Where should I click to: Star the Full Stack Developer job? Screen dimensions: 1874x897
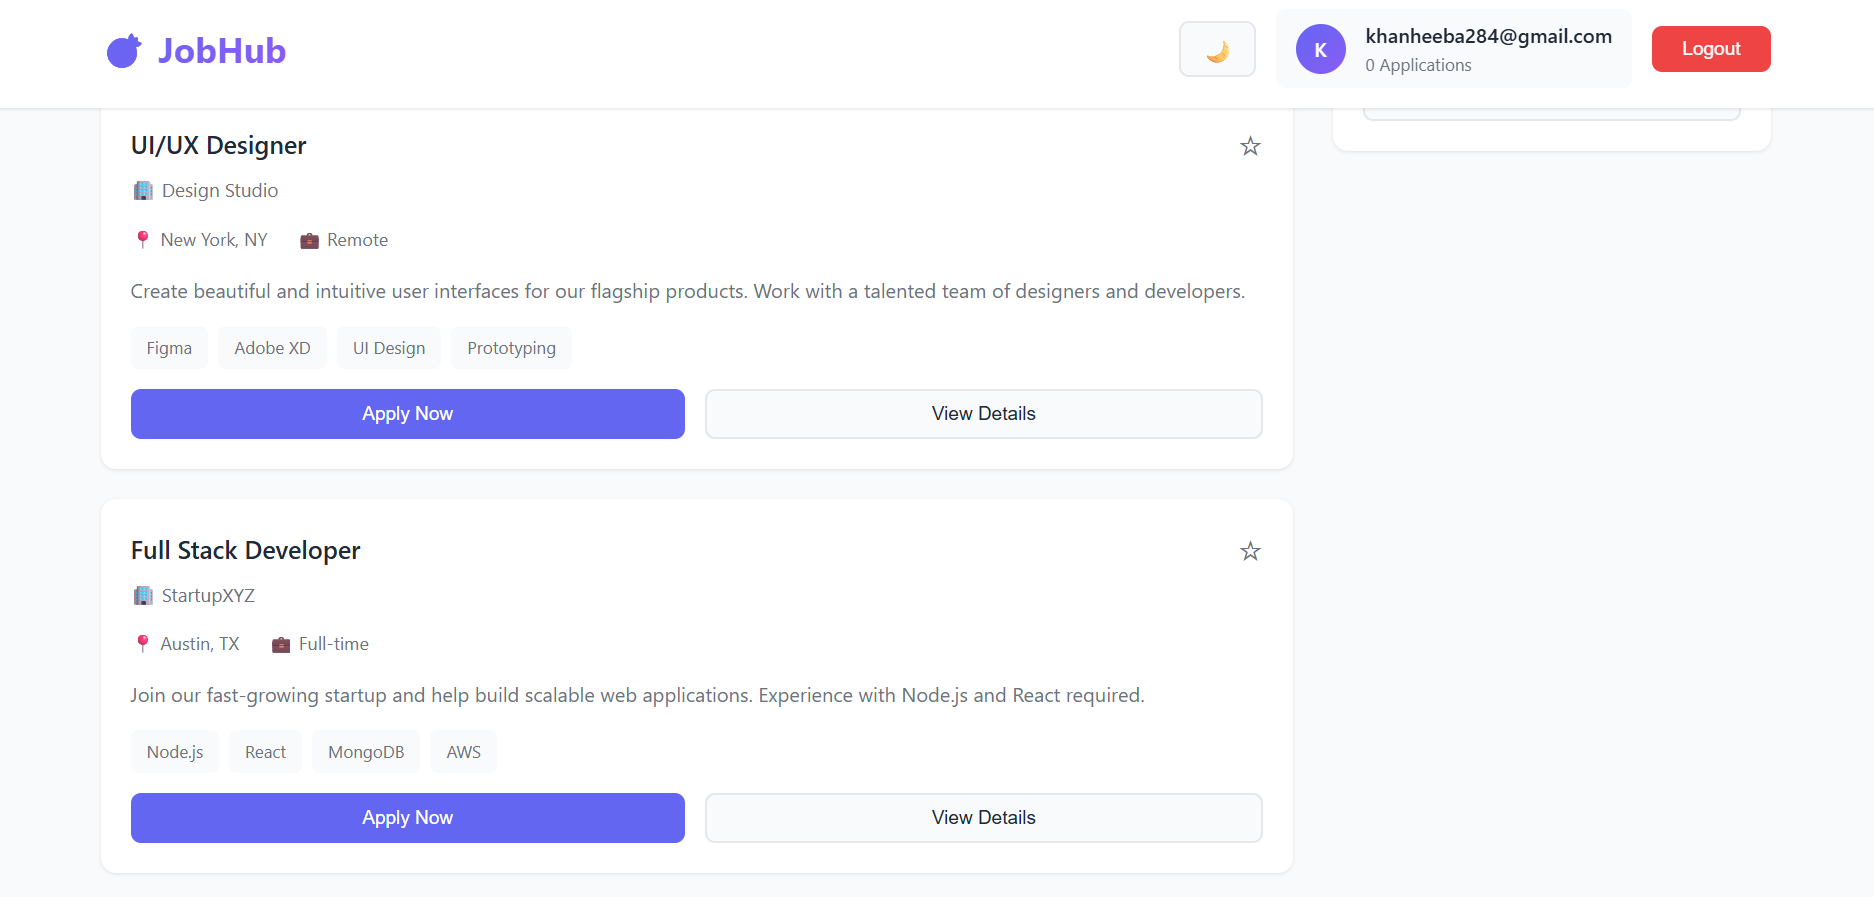(1250, 551)
